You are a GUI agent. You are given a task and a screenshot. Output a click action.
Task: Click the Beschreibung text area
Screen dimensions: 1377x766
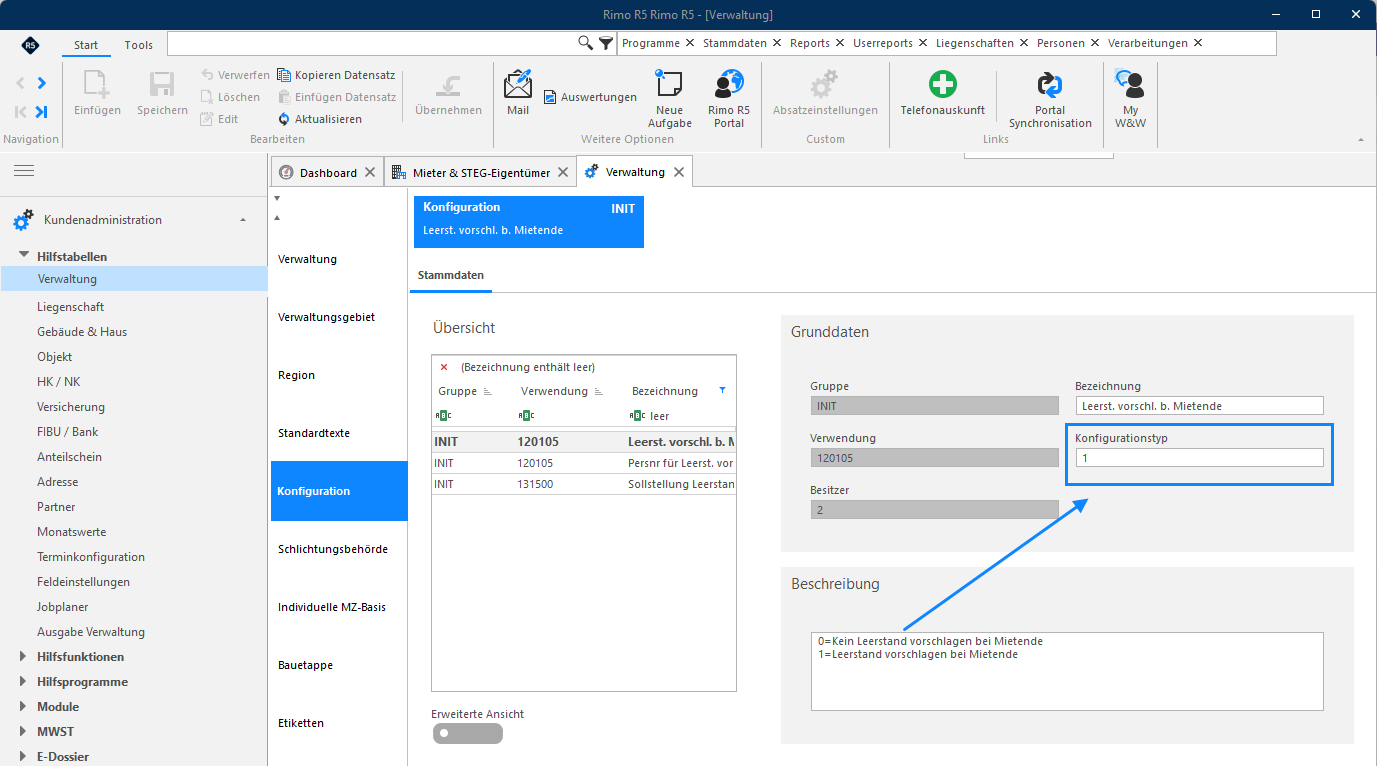[1067, 671]
